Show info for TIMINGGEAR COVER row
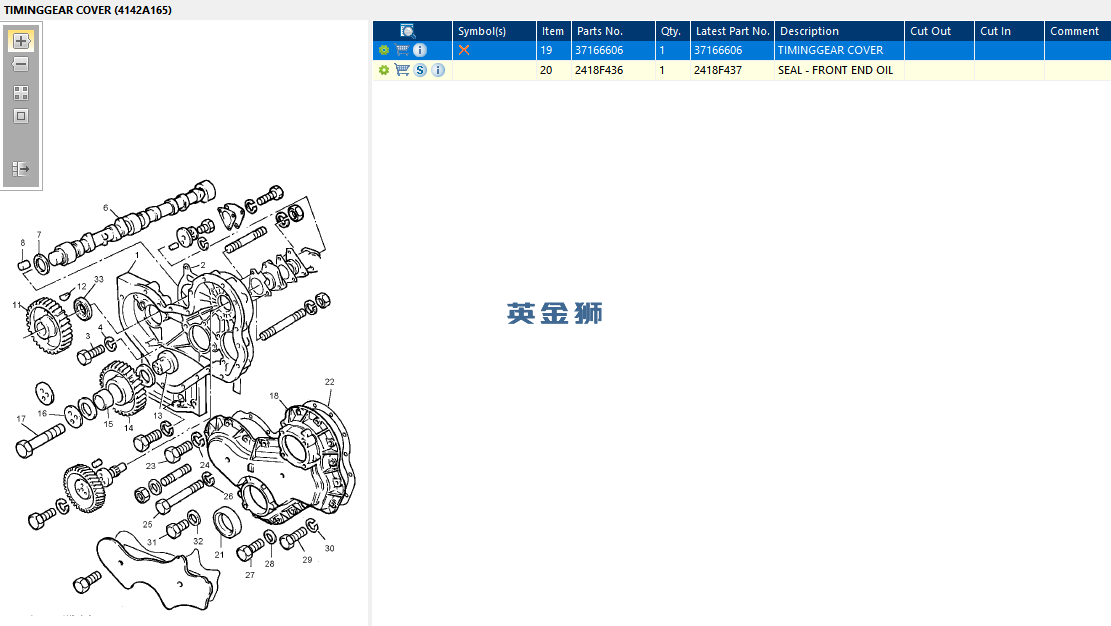 (420, 50)
